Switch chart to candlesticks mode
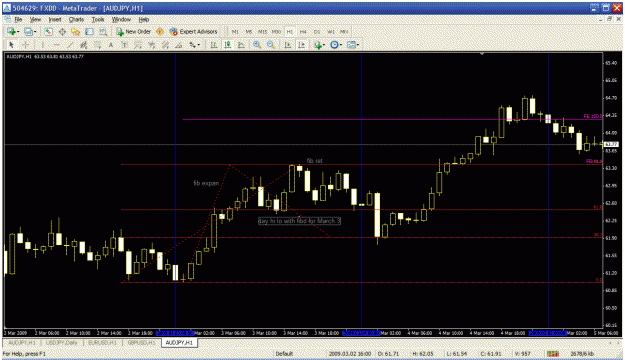The image size is (625, 360). (x=228, y=45)
